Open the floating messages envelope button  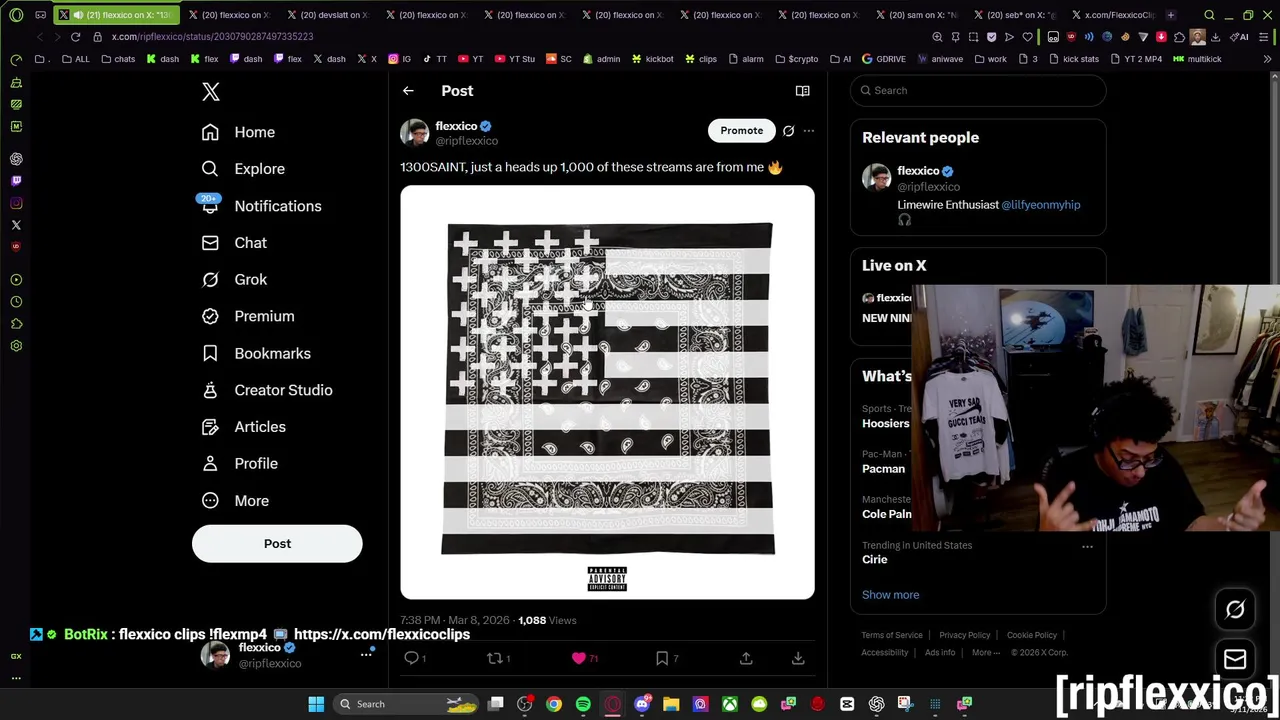[1235, 659]
